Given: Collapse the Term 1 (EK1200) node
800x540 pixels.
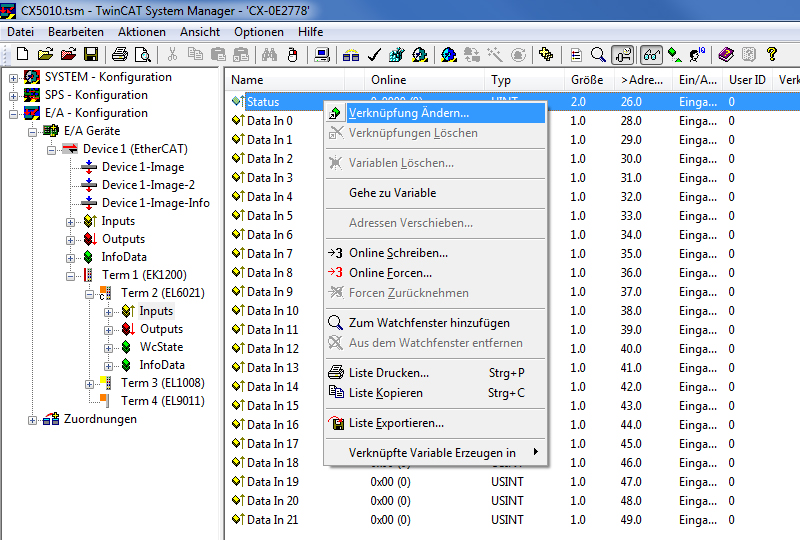Looking at the screenshot, I should 71,276.
